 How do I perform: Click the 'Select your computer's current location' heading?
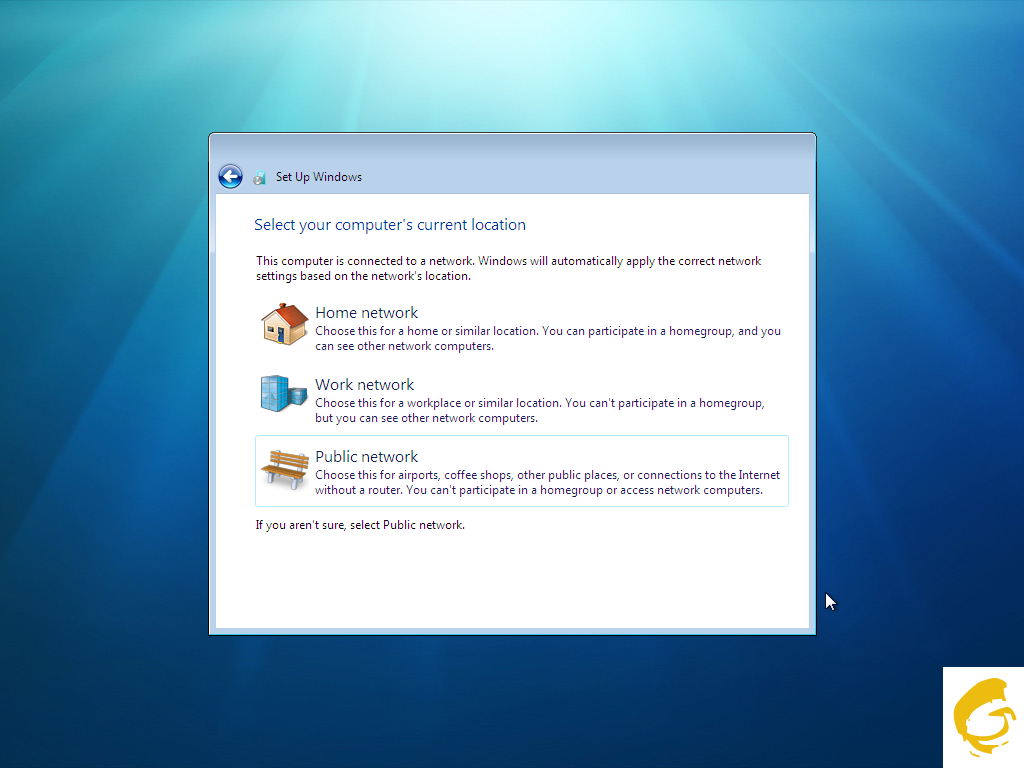[x=390, y=225]
